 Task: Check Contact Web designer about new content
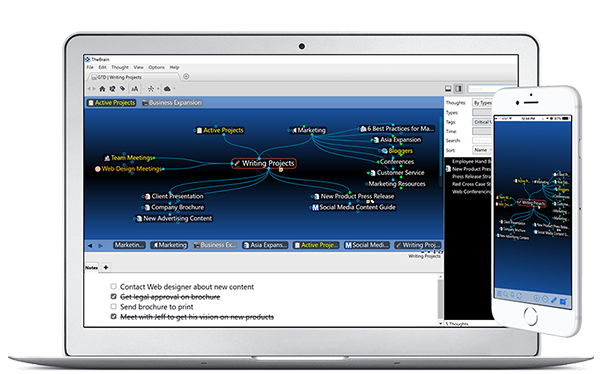coord(113,286)
